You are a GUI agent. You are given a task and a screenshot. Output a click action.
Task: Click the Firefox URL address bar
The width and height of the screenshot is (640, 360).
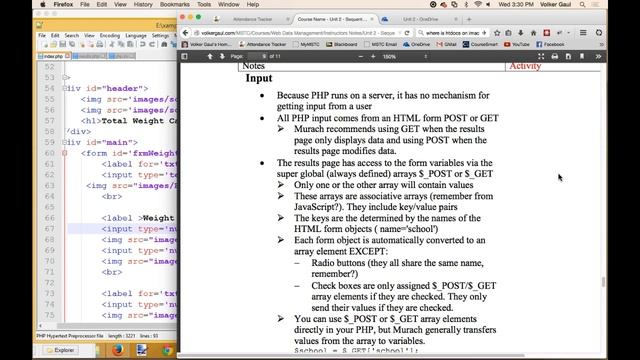click(x=297, y=33)
